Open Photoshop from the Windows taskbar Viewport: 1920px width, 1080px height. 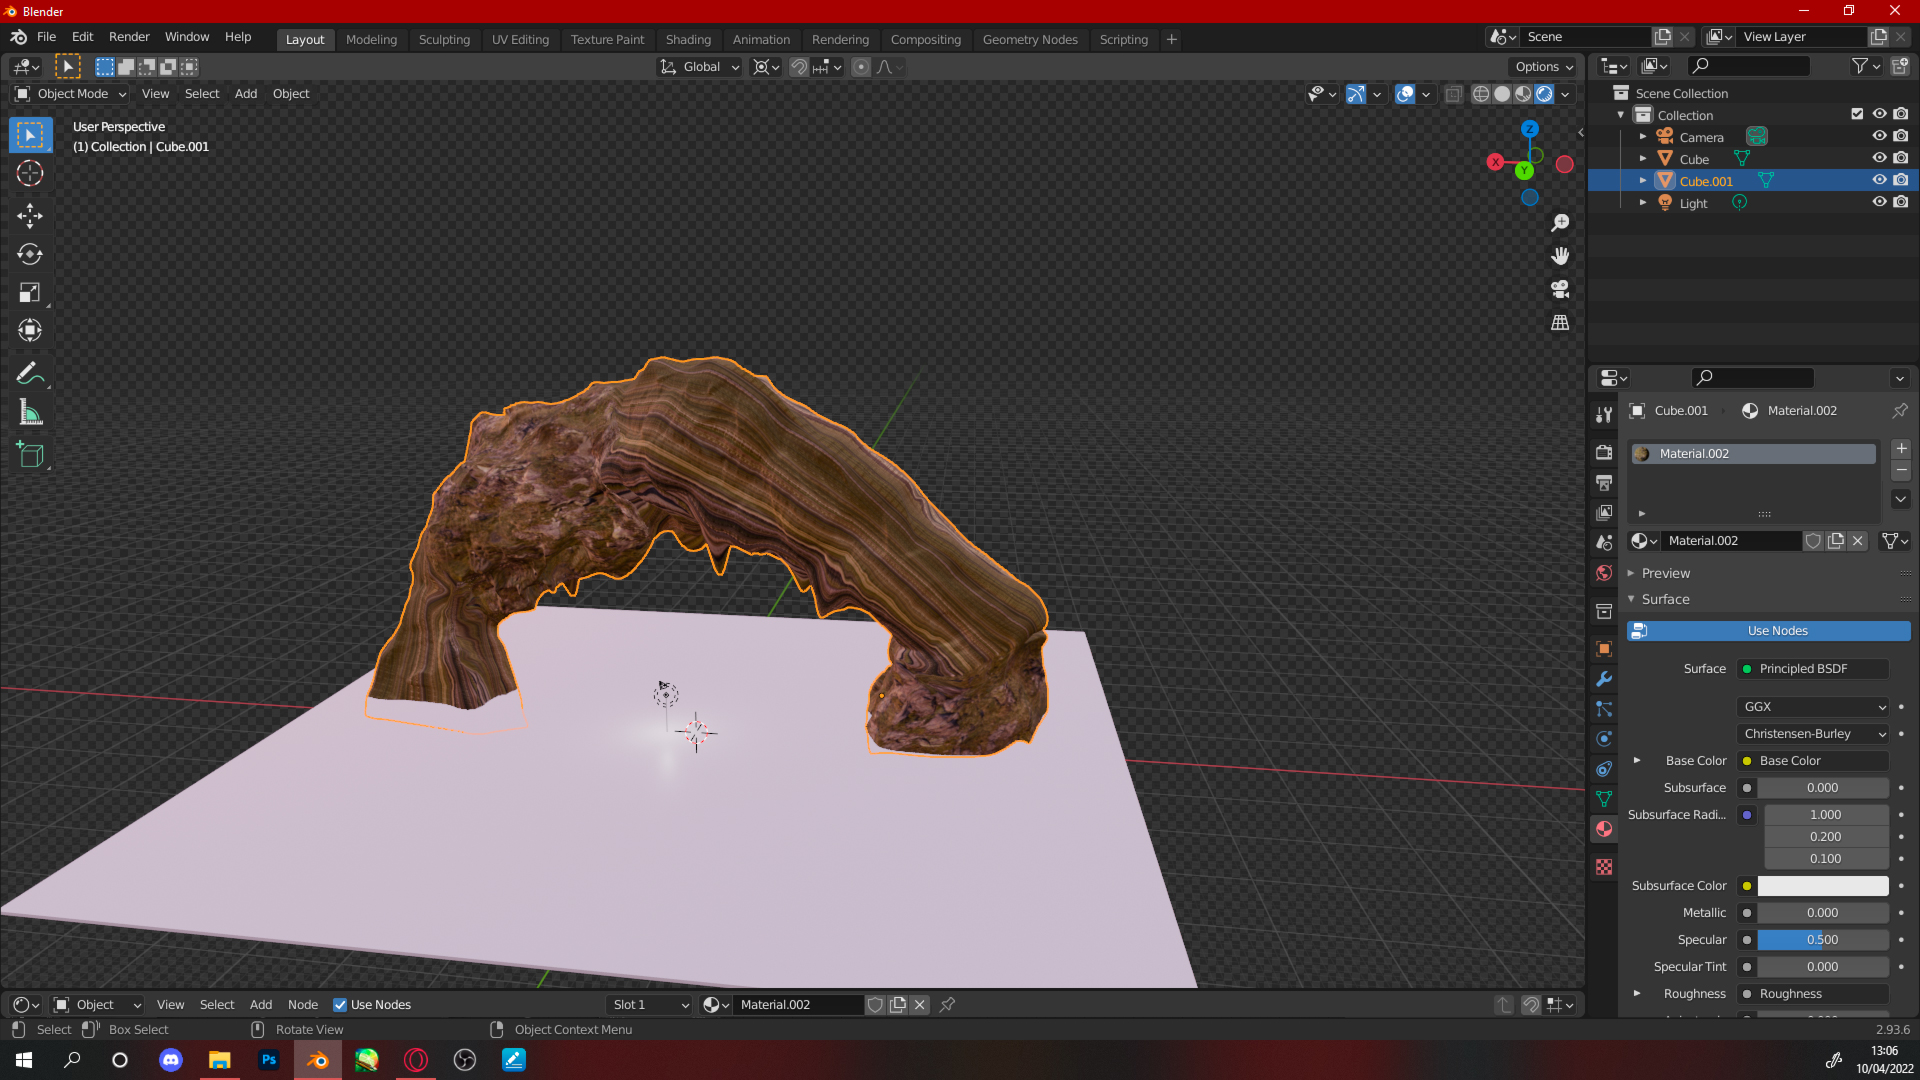pos(268,1060)
